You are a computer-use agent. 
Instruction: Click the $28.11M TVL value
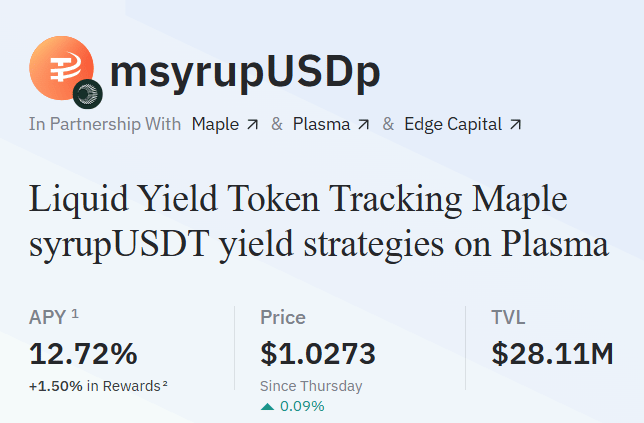point(552,353)
